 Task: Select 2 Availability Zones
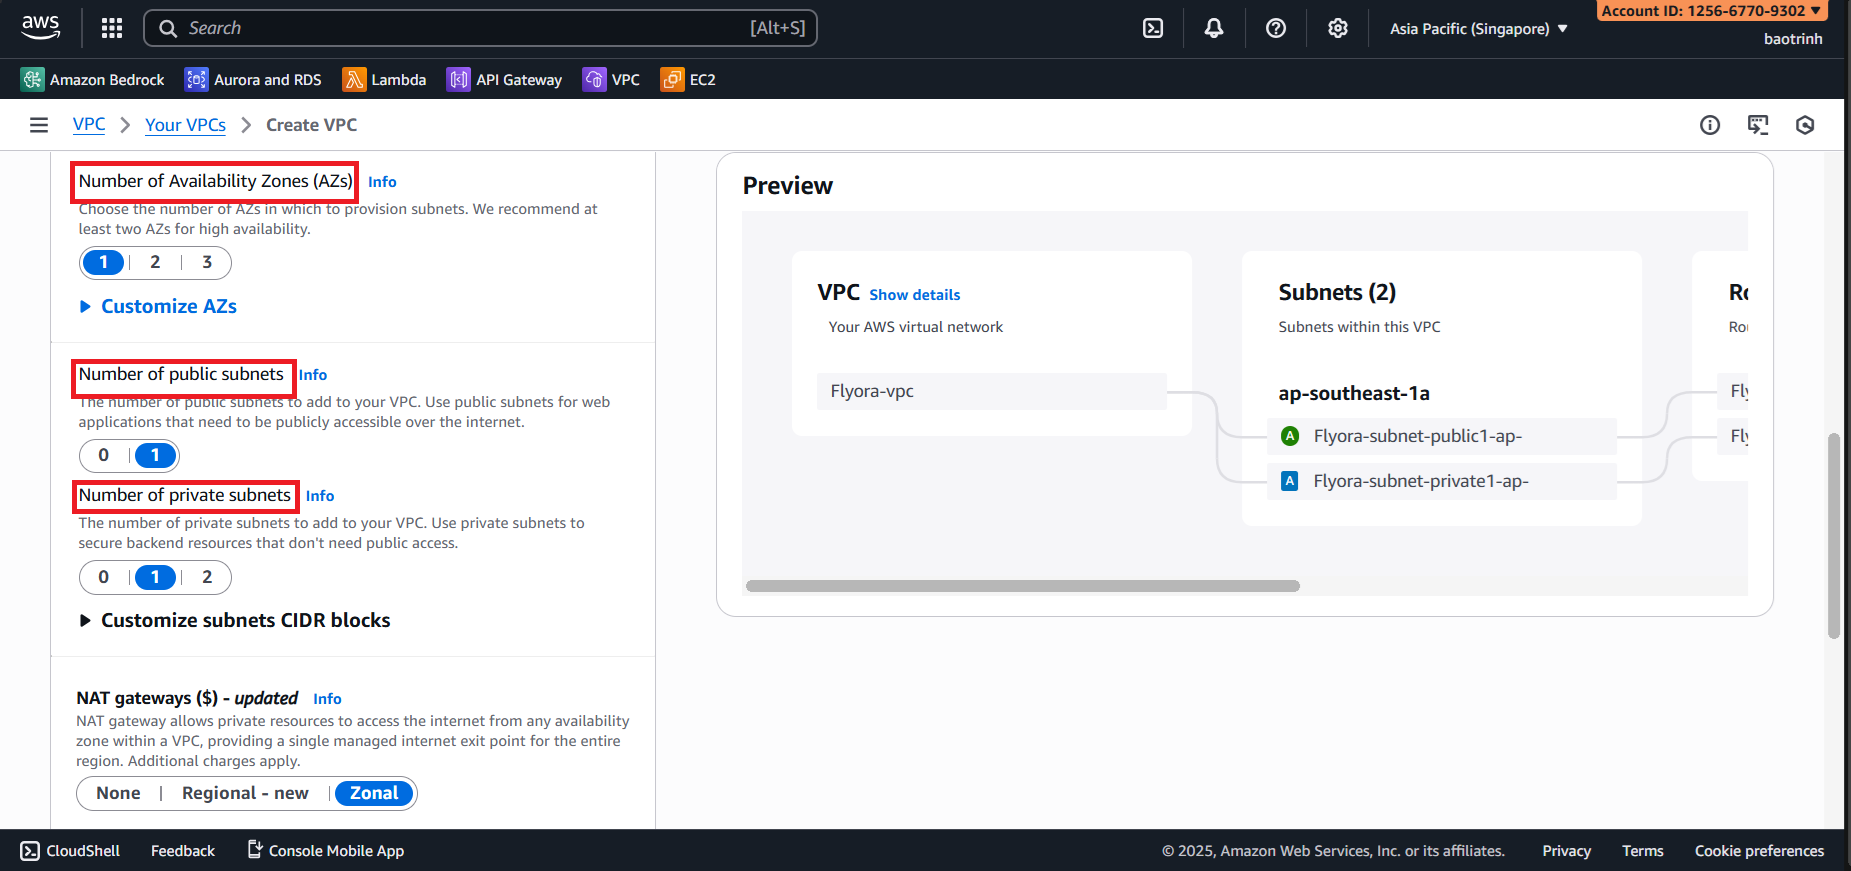pyautogui.click(x=155, y=262)
